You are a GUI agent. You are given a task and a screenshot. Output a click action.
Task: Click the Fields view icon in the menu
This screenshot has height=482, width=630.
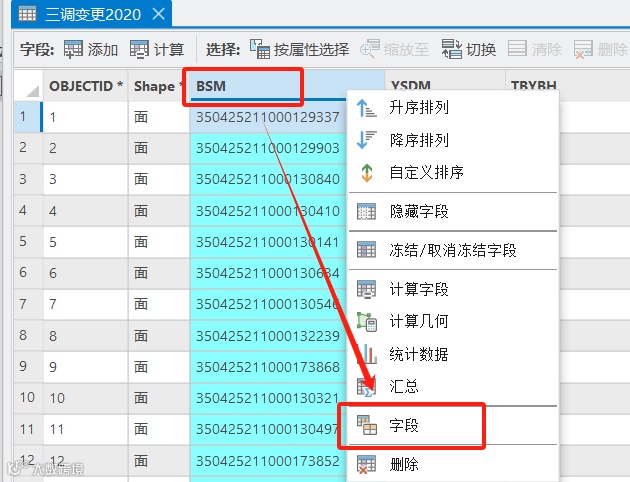367,425
